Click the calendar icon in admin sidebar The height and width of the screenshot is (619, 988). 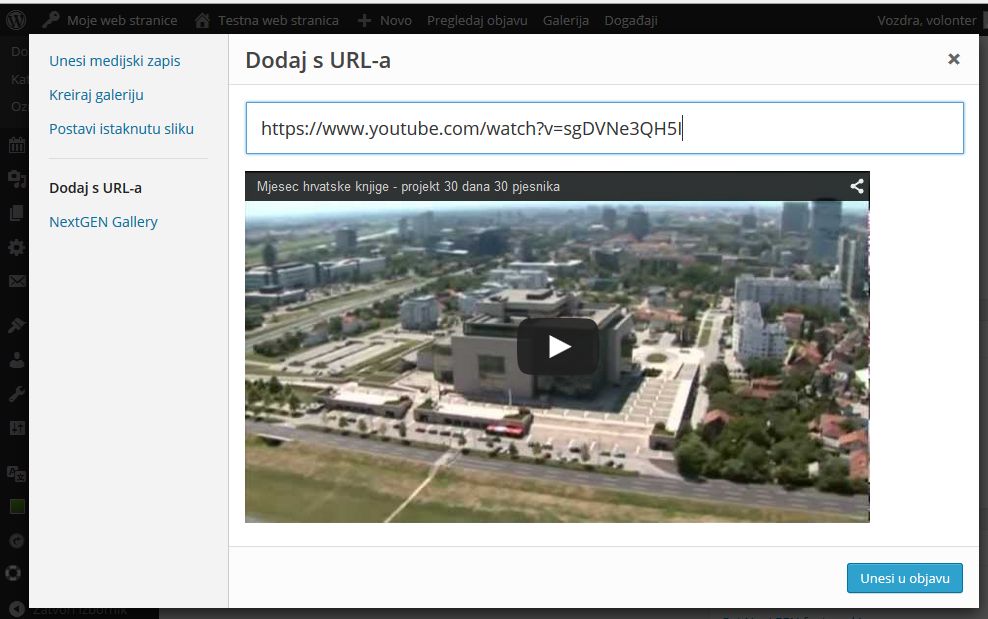point(16,146)
